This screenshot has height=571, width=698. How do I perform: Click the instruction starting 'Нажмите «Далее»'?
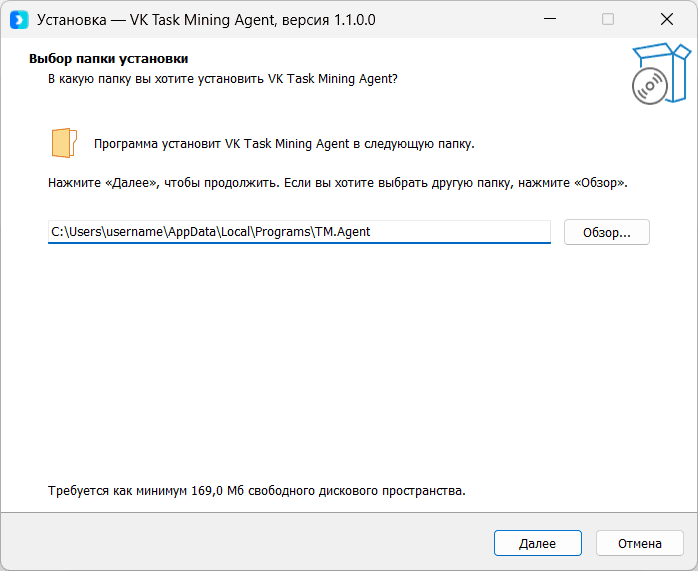coord(338,183)
